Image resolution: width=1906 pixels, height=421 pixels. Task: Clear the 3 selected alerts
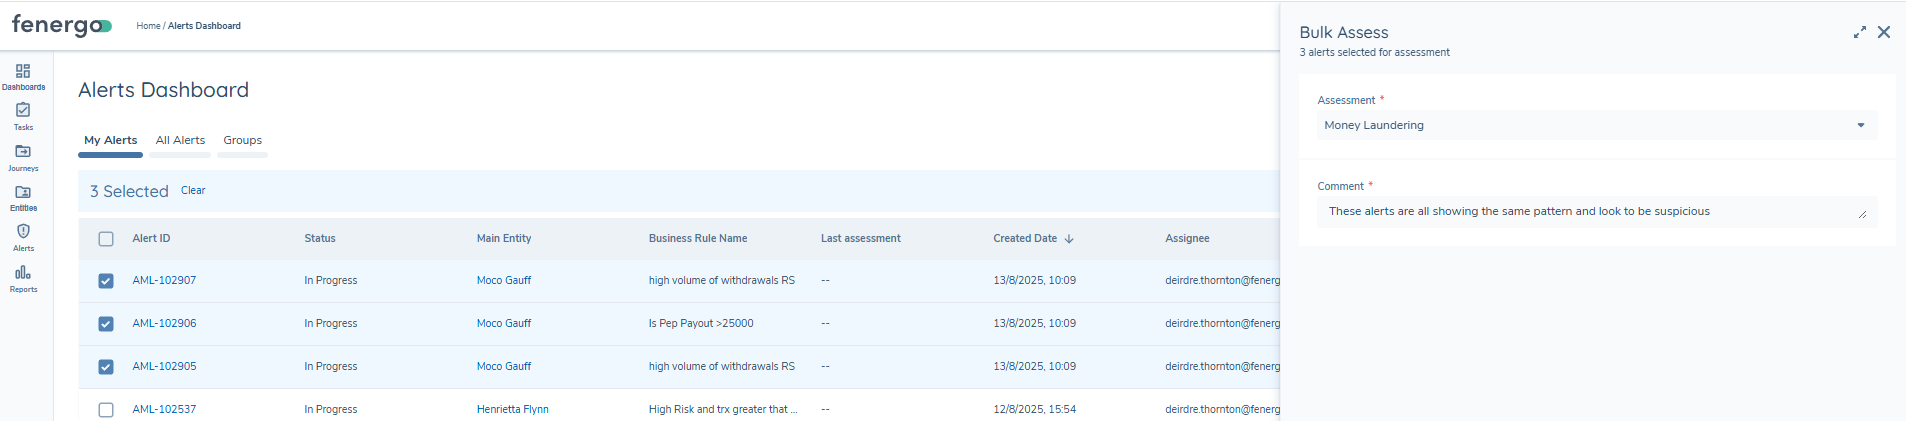(193, 191)
